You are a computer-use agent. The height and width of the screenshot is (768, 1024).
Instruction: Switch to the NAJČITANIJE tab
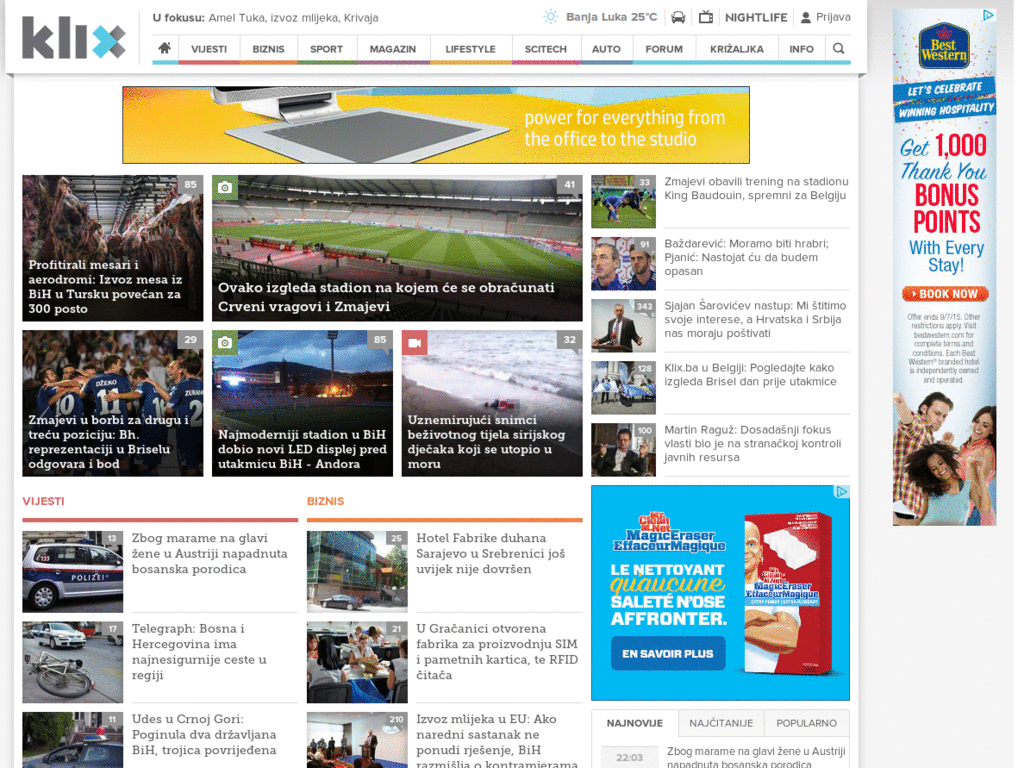pyautogui.click(x=721, y=723)
